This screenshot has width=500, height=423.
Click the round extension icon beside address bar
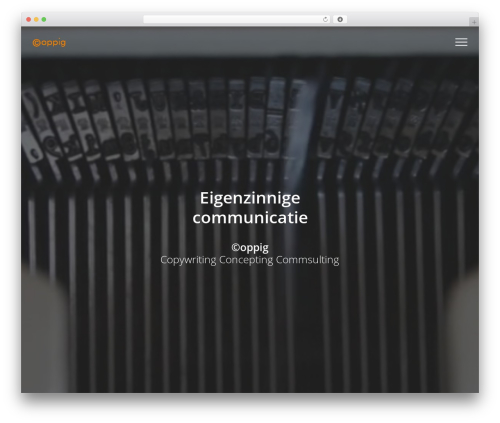[x=340, y=20]
